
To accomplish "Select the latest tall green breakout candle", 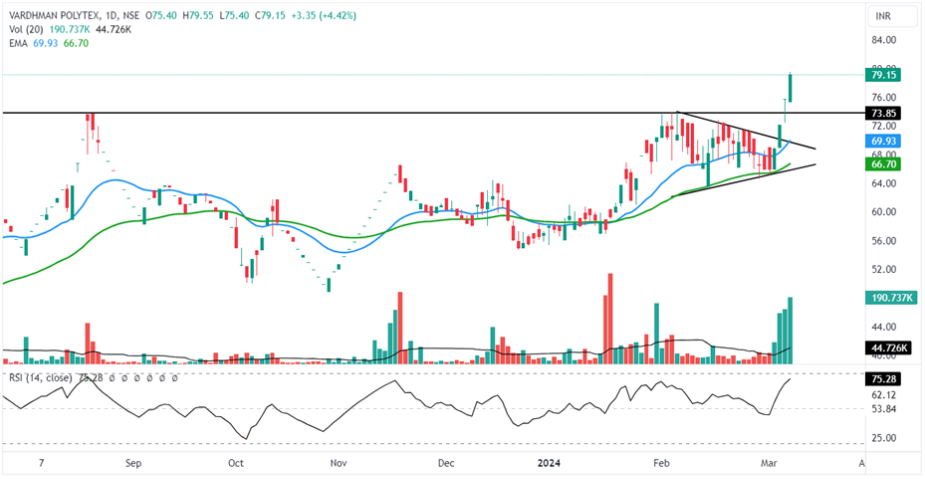I will pyautogui.click(x=791, y=88).
